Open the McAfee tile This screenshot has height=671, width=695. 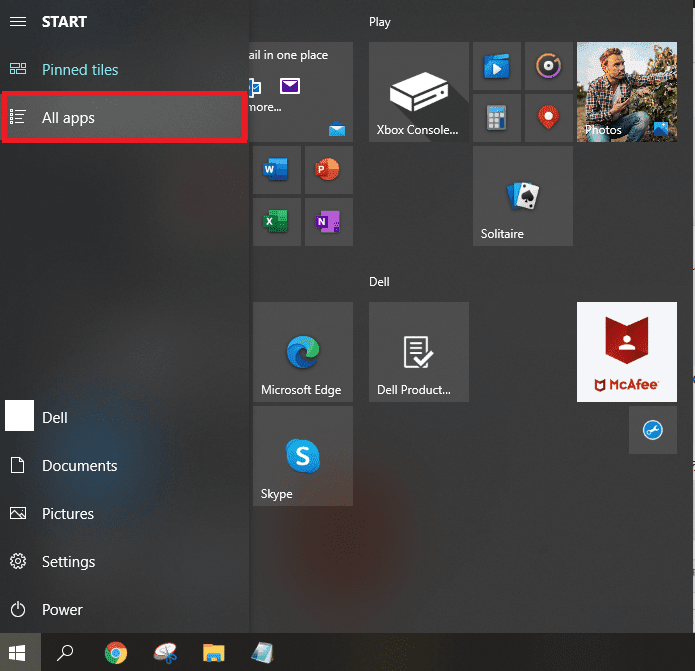[627, 352]
